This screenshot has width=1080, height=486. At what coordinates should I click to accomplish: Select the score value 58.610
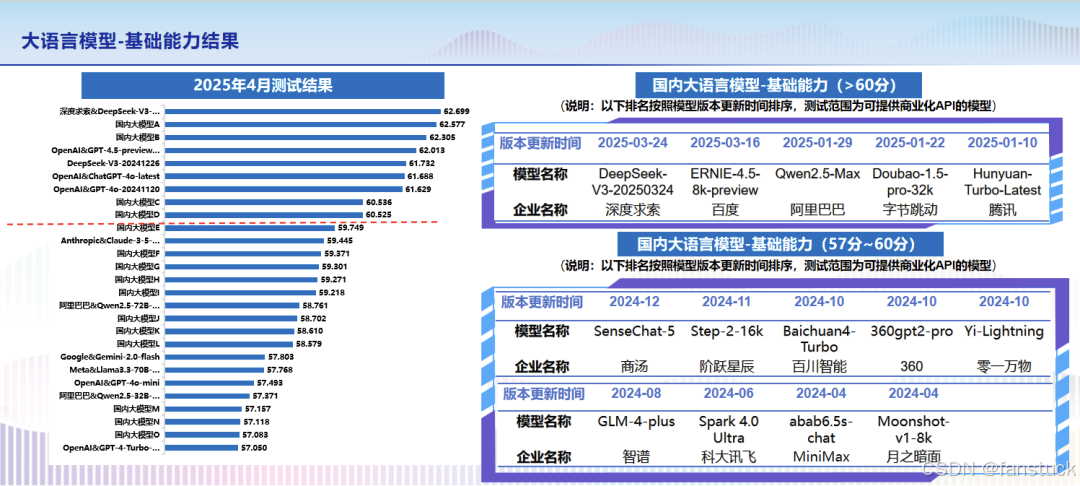point(311,331)
